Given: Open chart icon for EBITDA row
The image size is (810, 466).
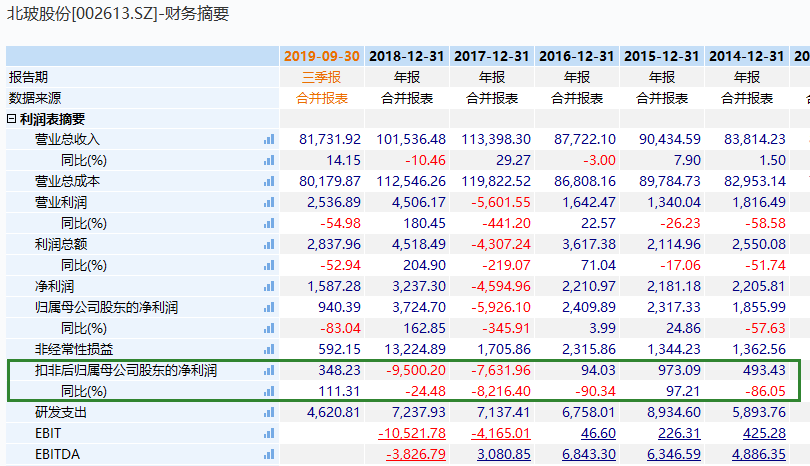Looking at the screenshot, I should [269, 455].
